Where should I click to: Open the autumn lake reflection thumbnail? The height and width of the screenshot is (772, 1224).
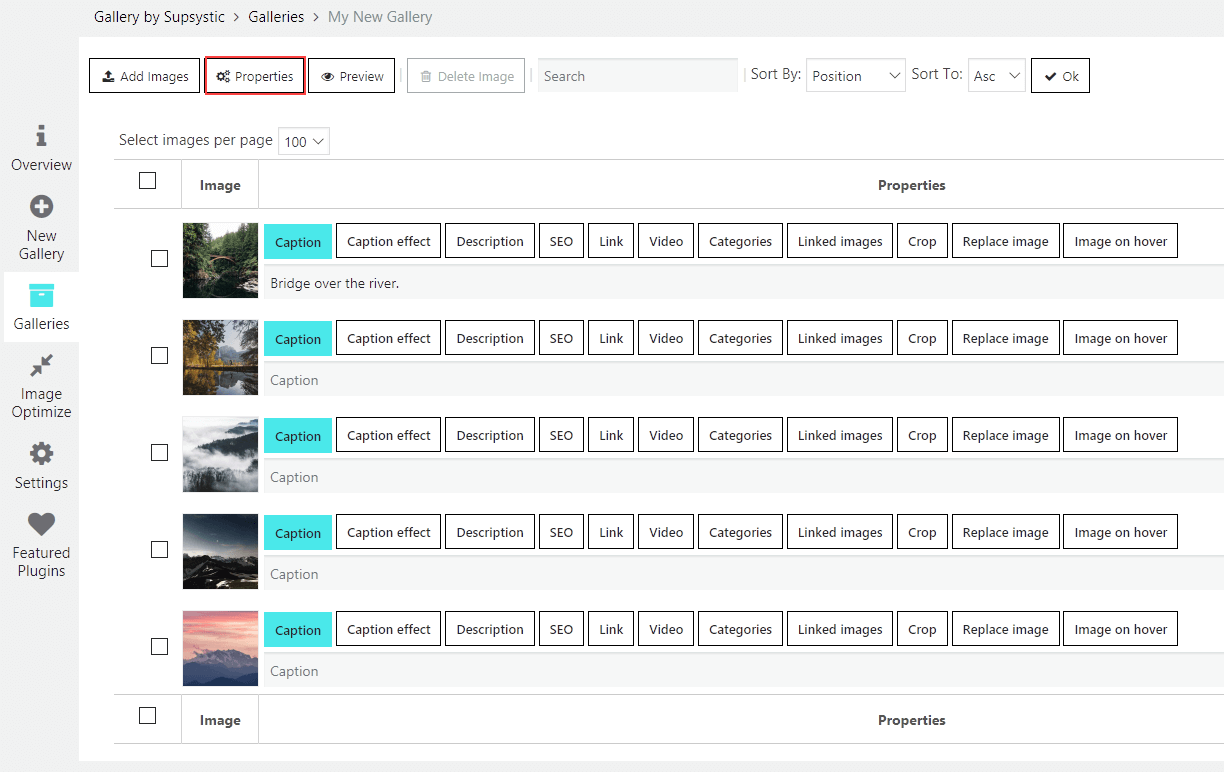click(x=220, y=357)
